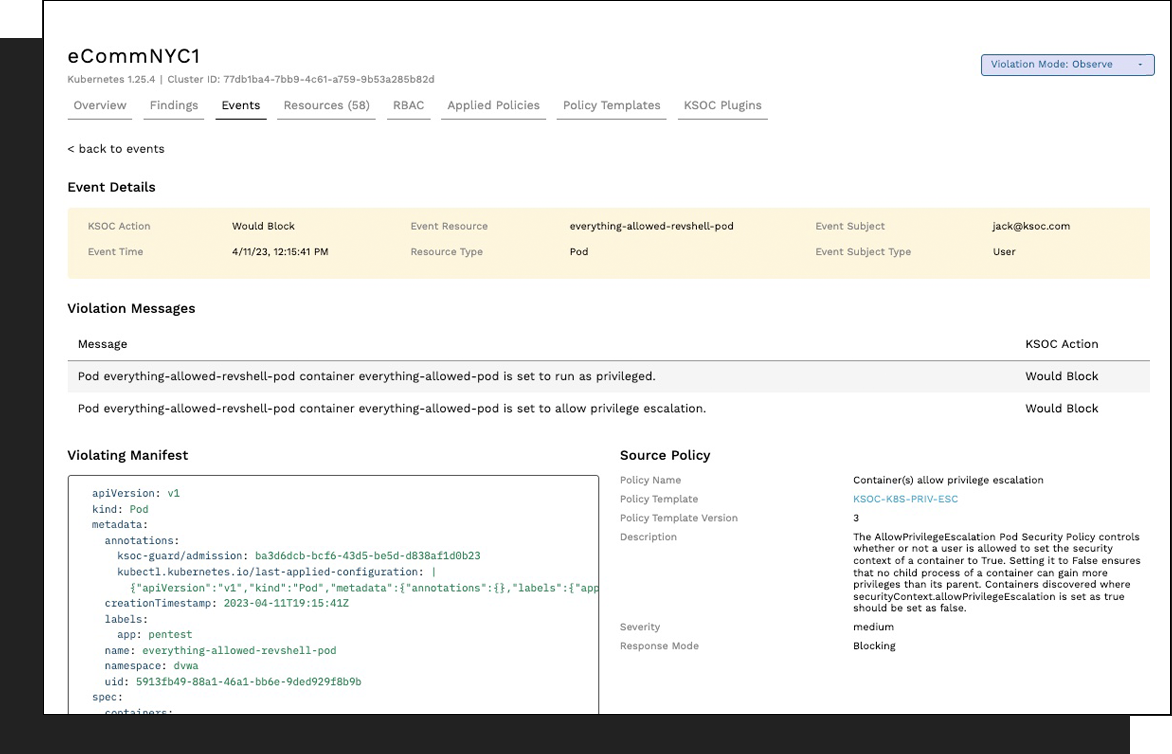Click the Would Block value under KSOC Action
The height and width of the screenshot is (754, 1172).
tap(263, 226)
